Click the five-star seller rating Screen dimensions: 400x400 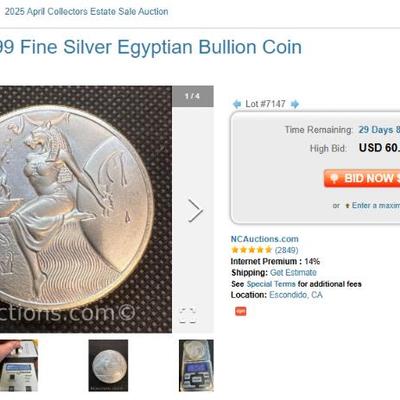click(252, 250)
